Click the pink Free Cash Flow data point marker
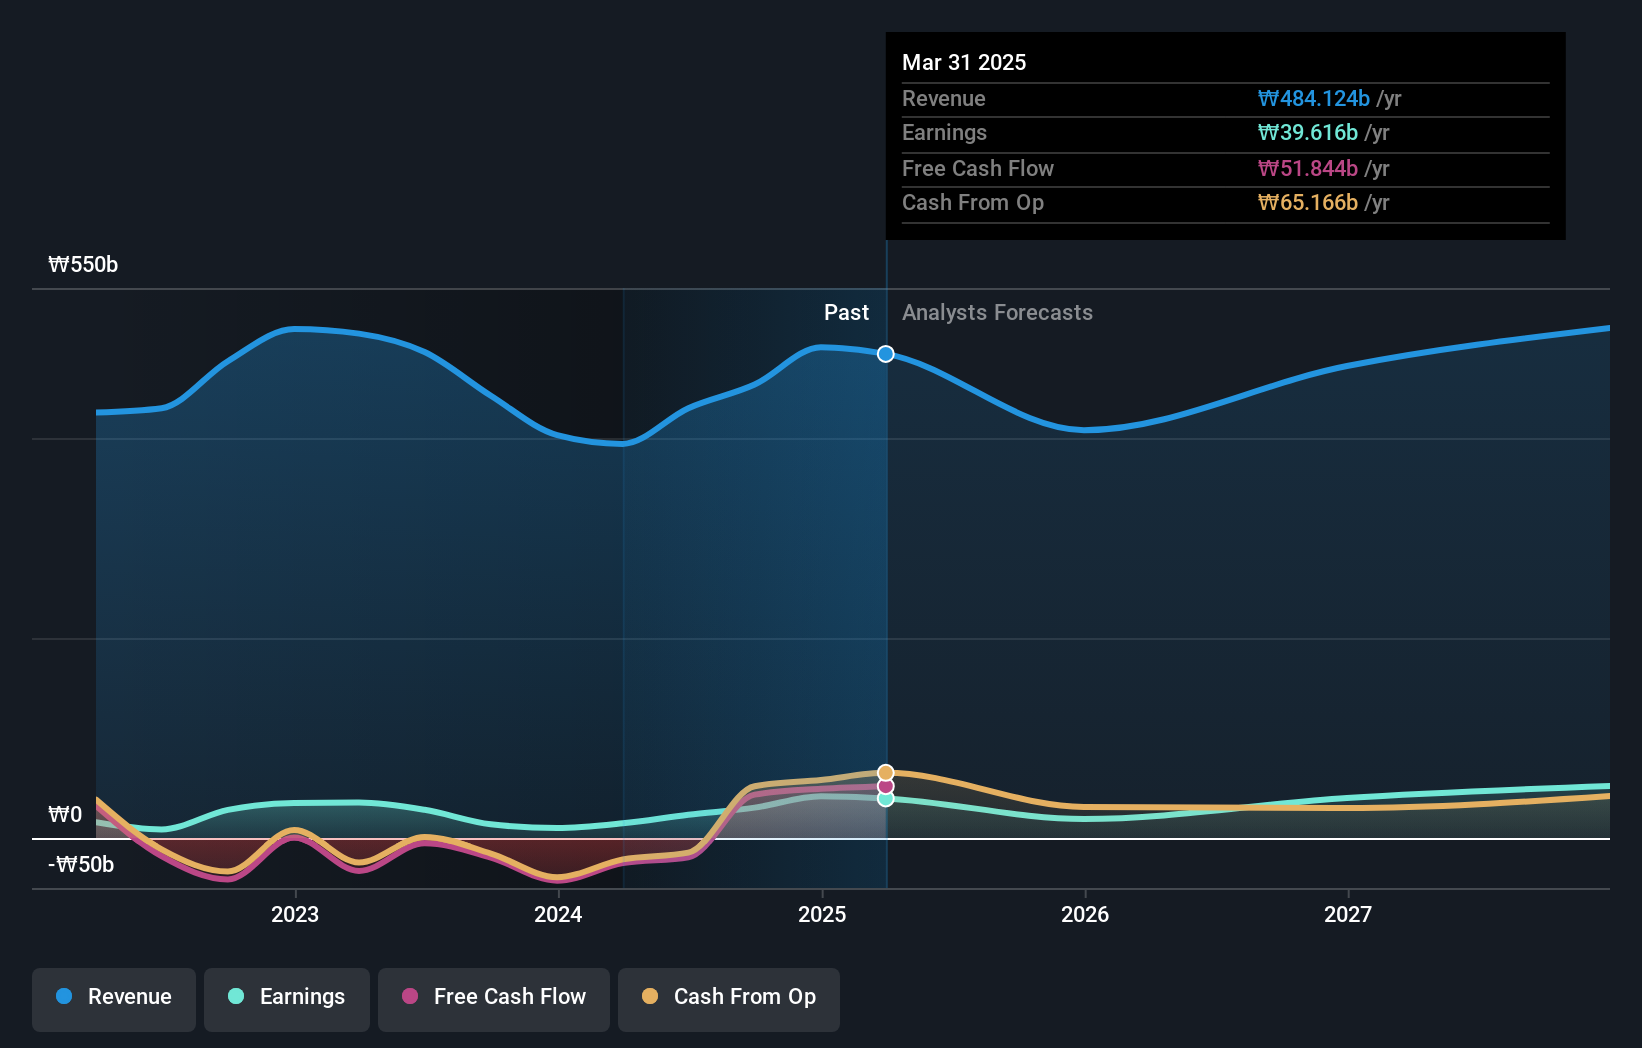 coord(886,786)
